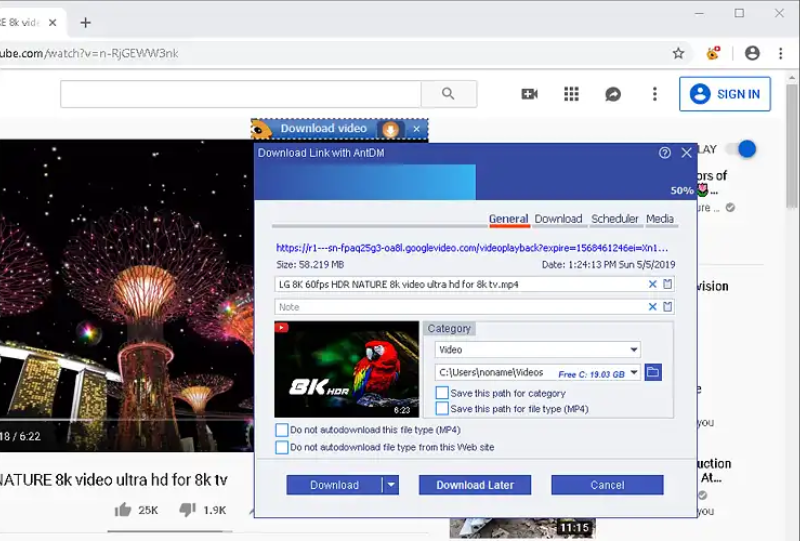Paste clipboard into the file name field
Viewport: 800px width, 541px height.
667,284
